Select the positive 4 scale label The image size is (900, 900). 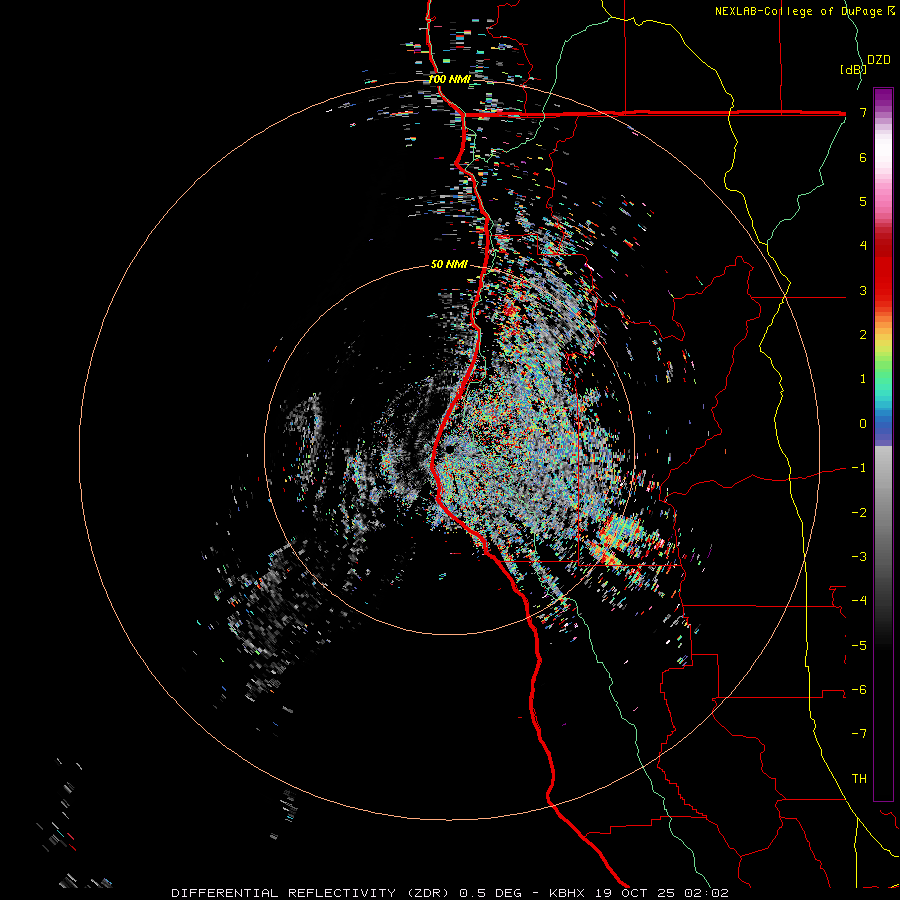[863, 246]
